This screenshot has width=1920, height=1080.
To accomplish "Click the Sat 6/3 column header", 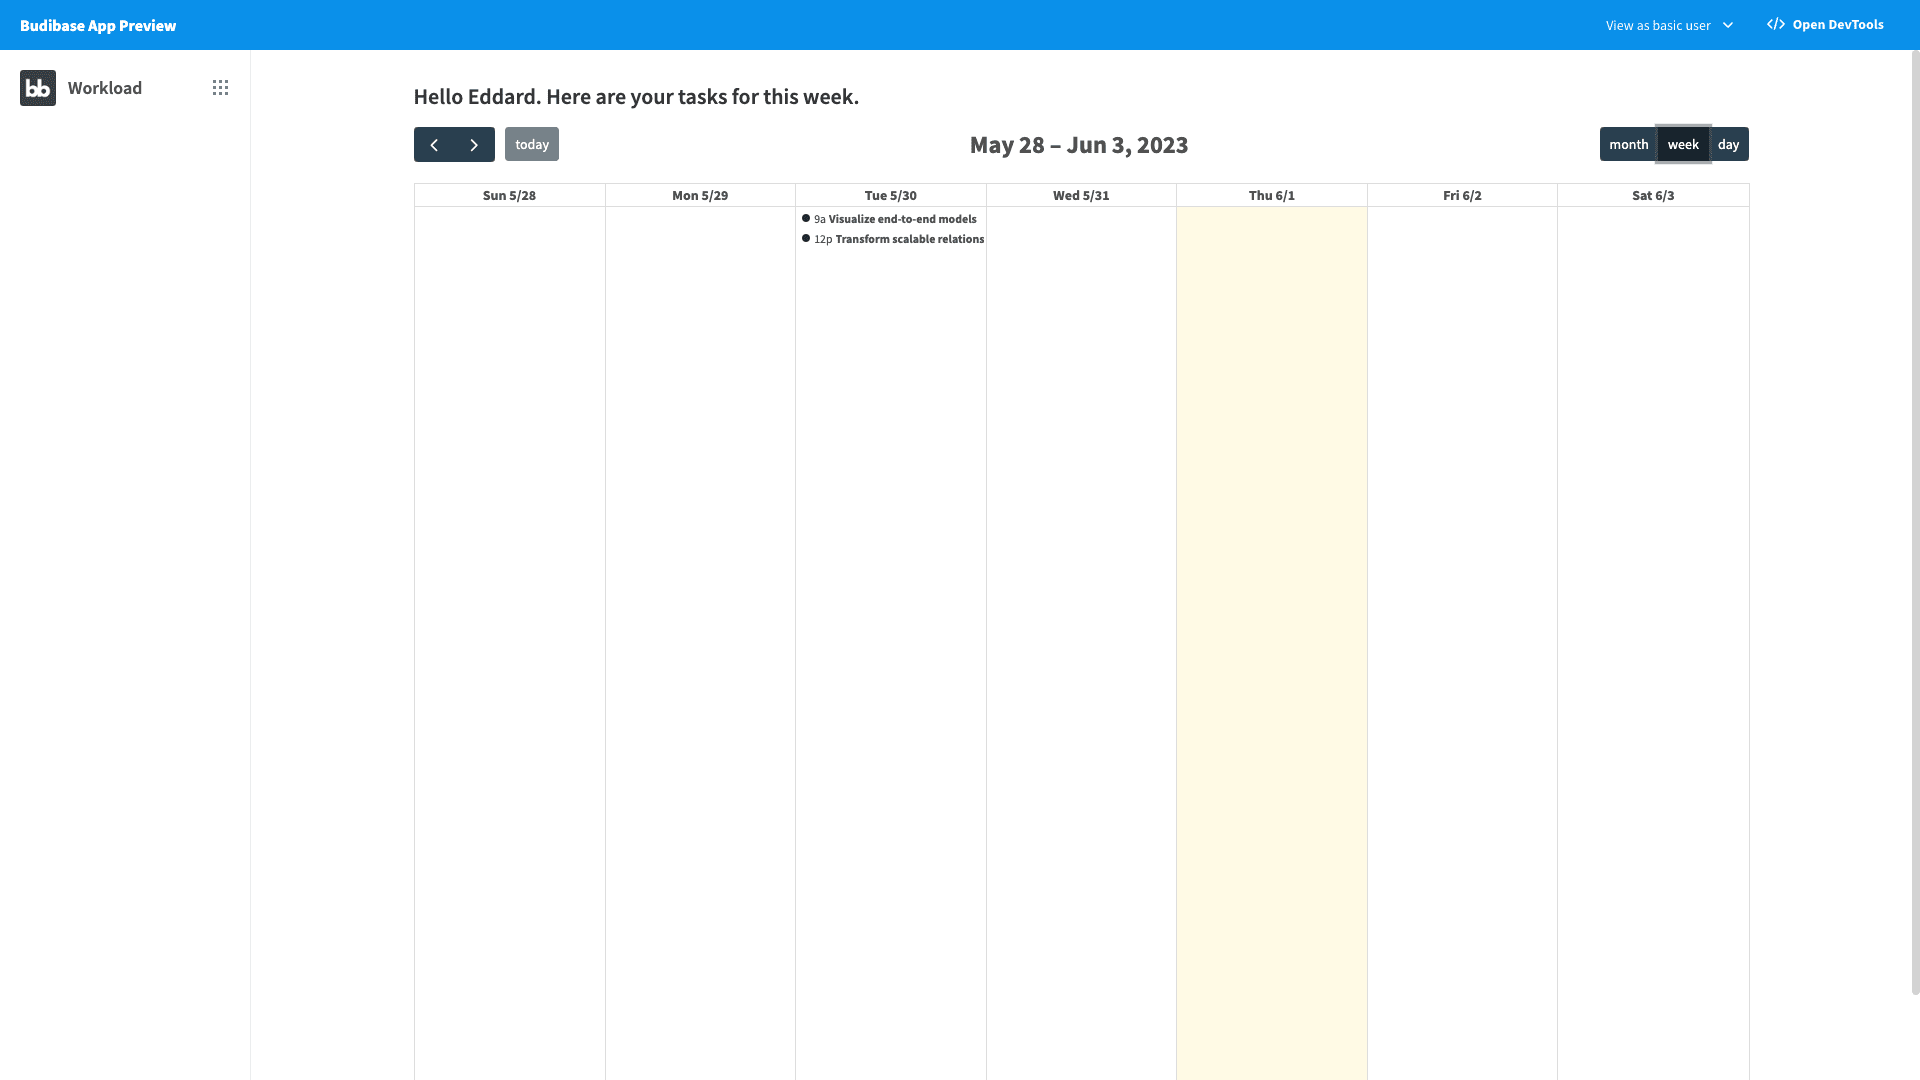I will pos(1653,195).
